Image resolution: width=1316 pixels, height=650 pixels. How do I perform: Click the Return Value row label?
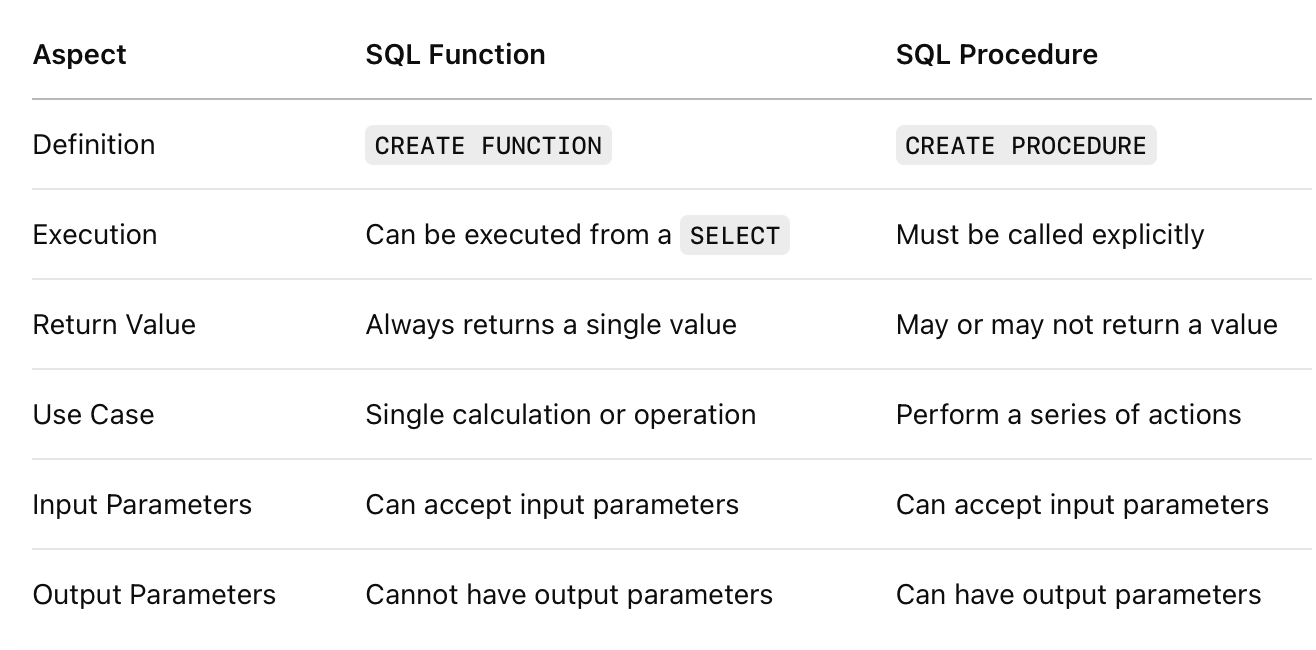click(x=114, y=325)
